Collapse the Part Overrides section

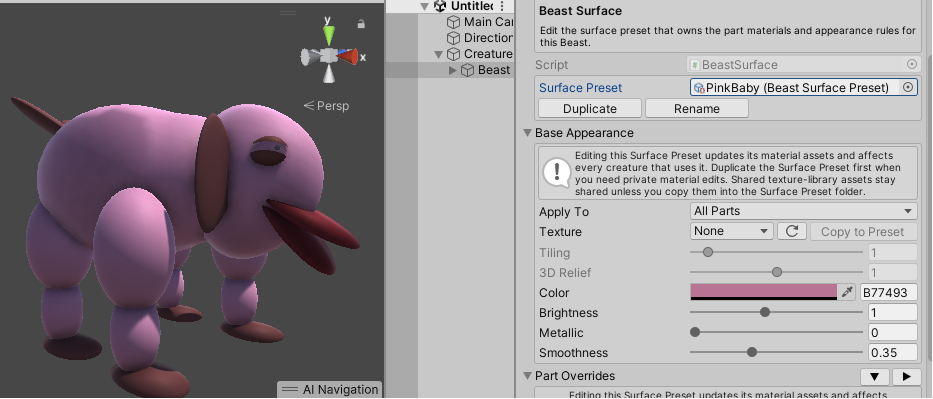(x=527, y=376)
